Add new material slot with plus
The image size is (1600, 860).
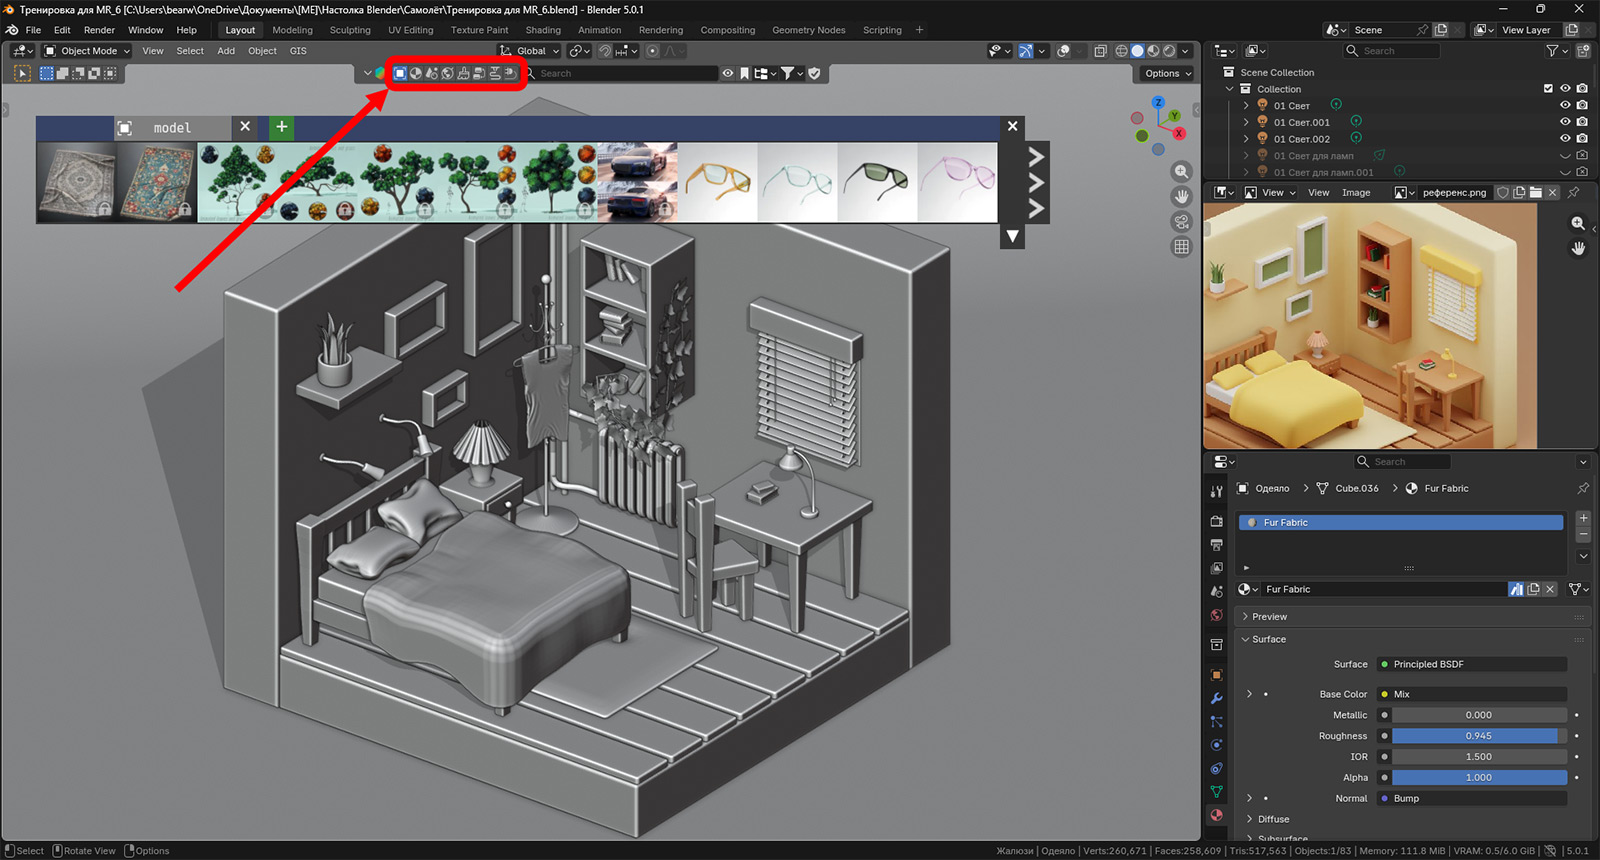coord(1583,518)
